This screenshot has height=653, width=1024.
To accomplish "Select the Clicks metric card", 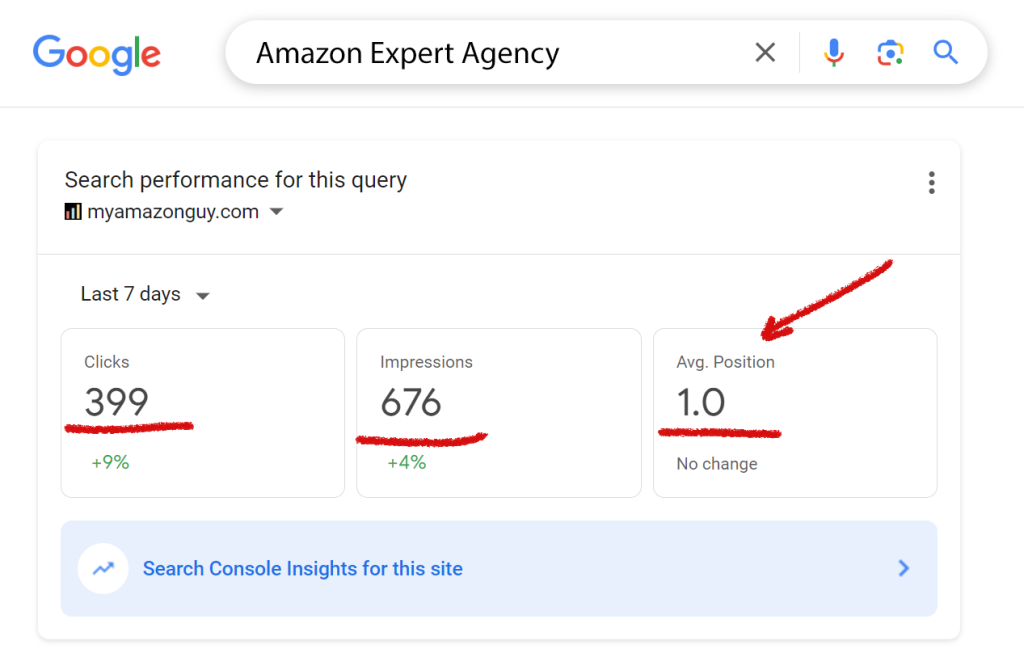I will (x=202, y=413).
